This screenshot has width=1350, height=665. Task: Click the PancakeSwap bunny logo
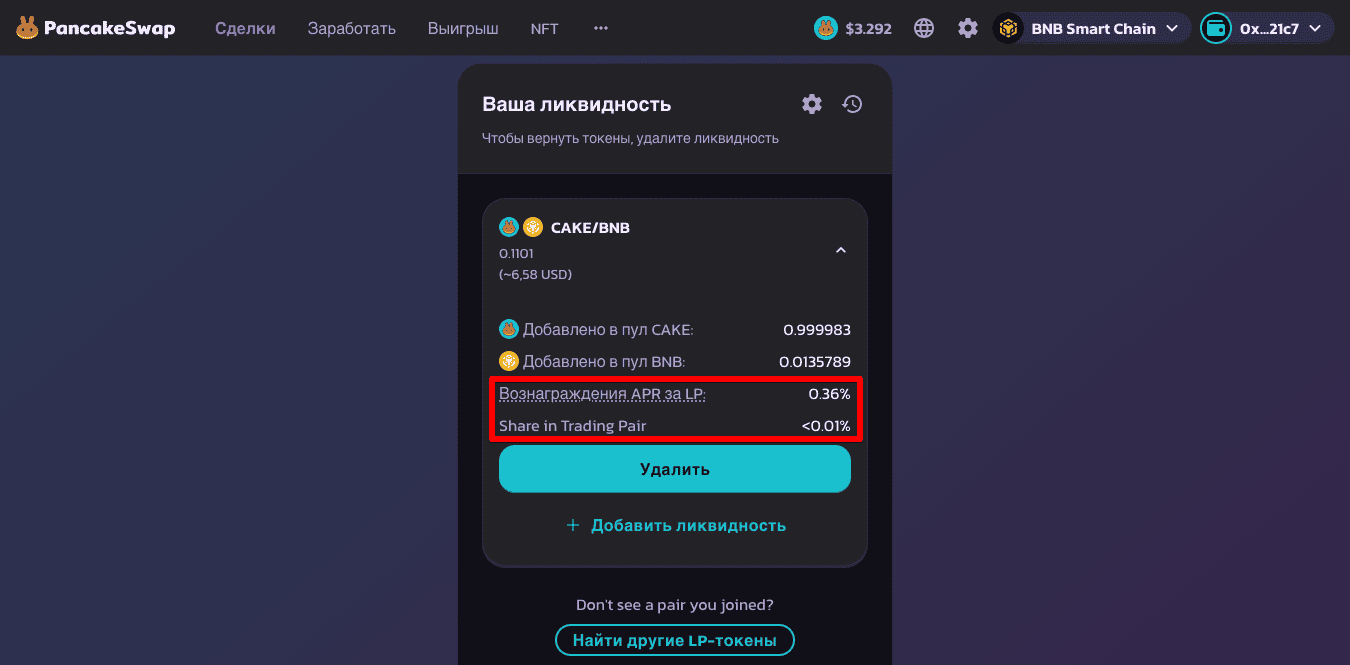pos(27,28)
